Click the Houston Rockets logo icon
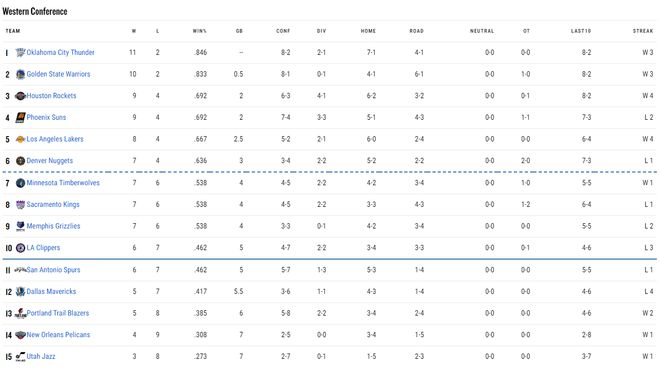Viewport: 660px width, 372px height. [x=20, y=96]
